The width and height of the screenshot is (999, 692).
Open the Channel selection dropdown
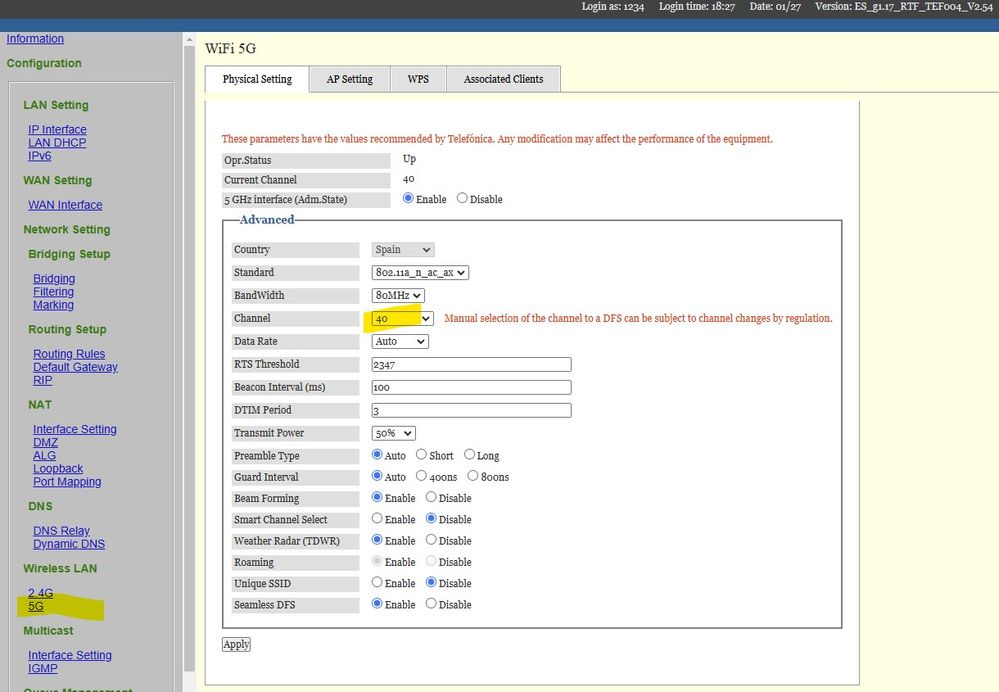pyautogui.click(x=402, y=318)
